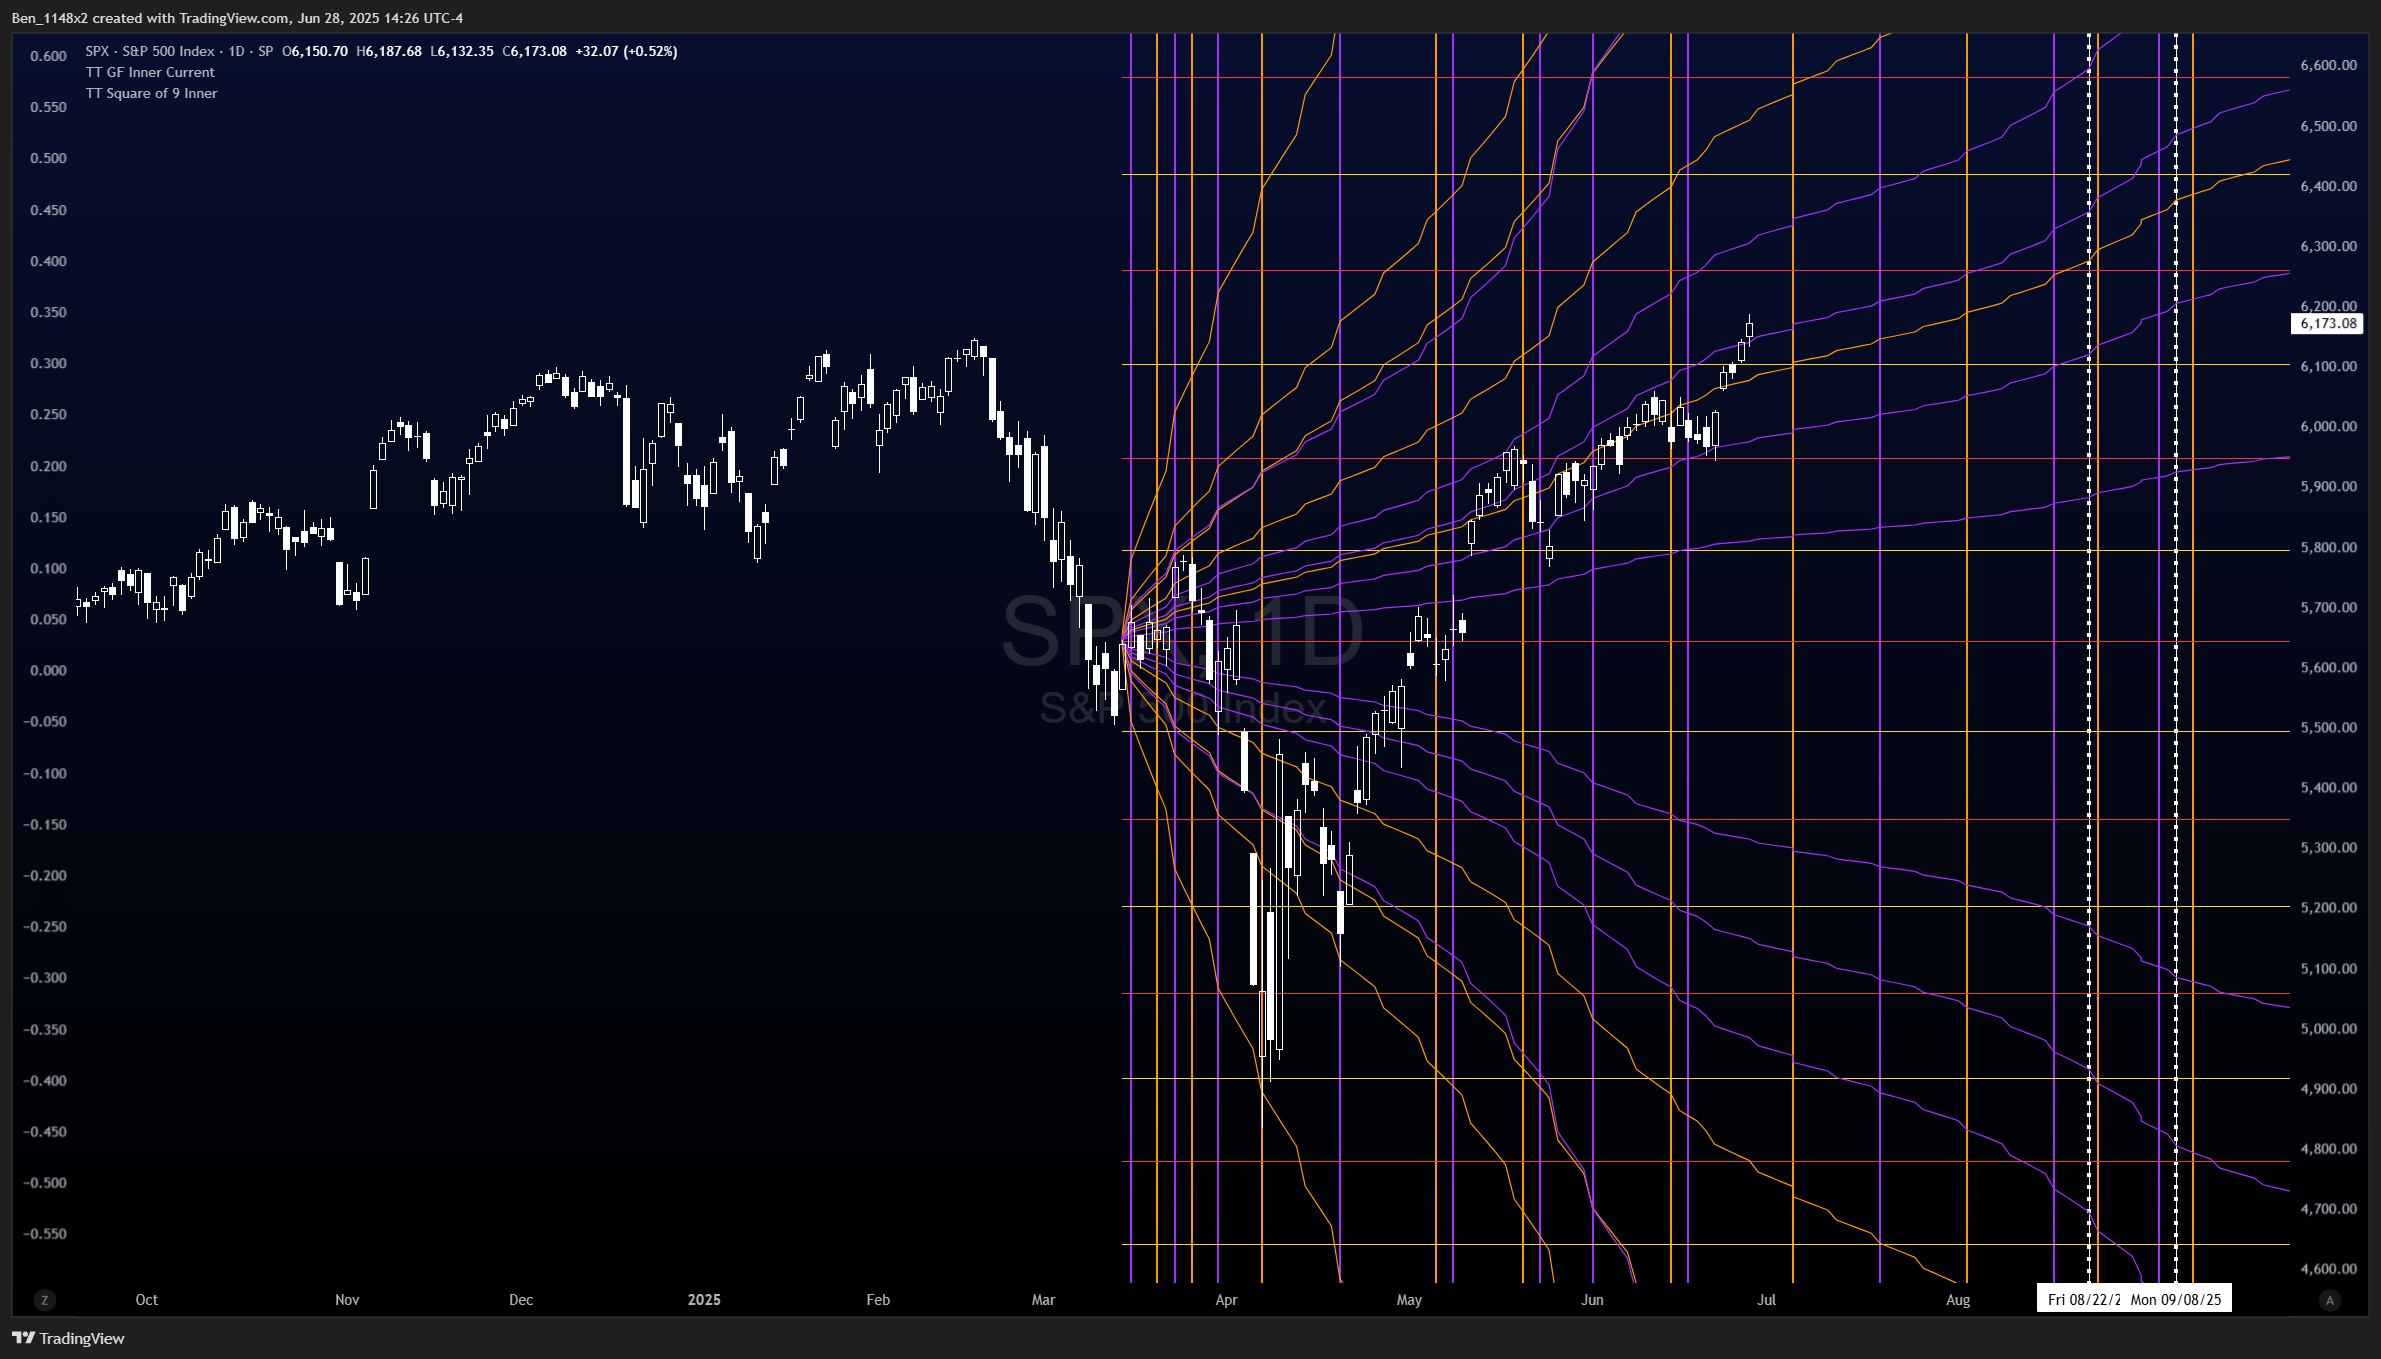Click the Aug label on time axis
The height and width of the screenshot is (1359, 2381).
pyautogui.click(x=1958, y=1300)
